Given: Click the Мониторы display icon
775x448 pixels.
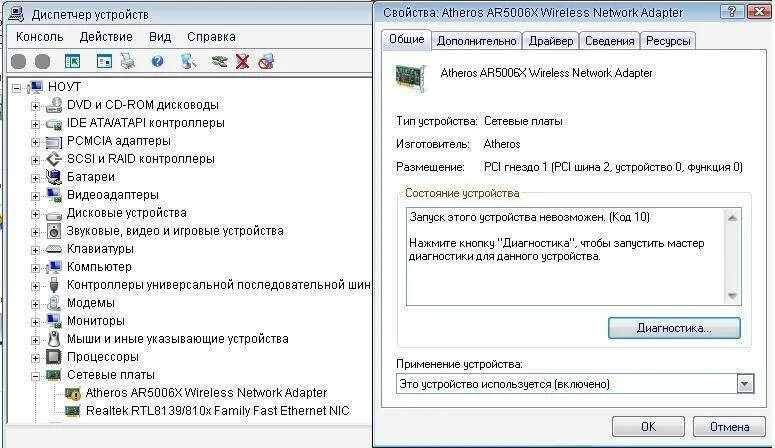Looking at the screenshot, I should pyautogui.click(x=54, y=320).
